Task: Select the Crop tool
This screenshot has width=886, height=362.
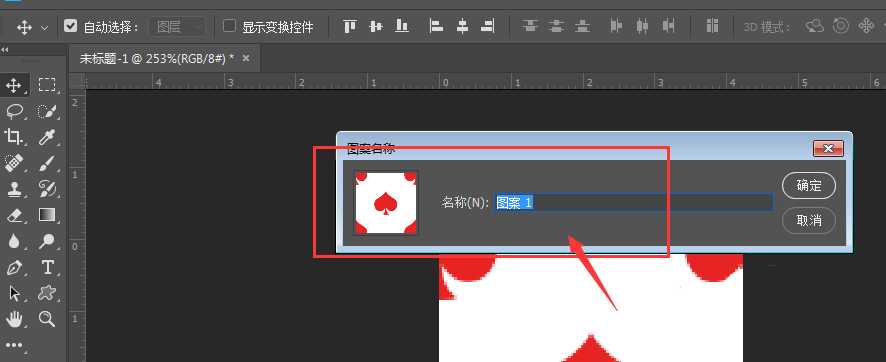Action: click(x=14, y=136)
